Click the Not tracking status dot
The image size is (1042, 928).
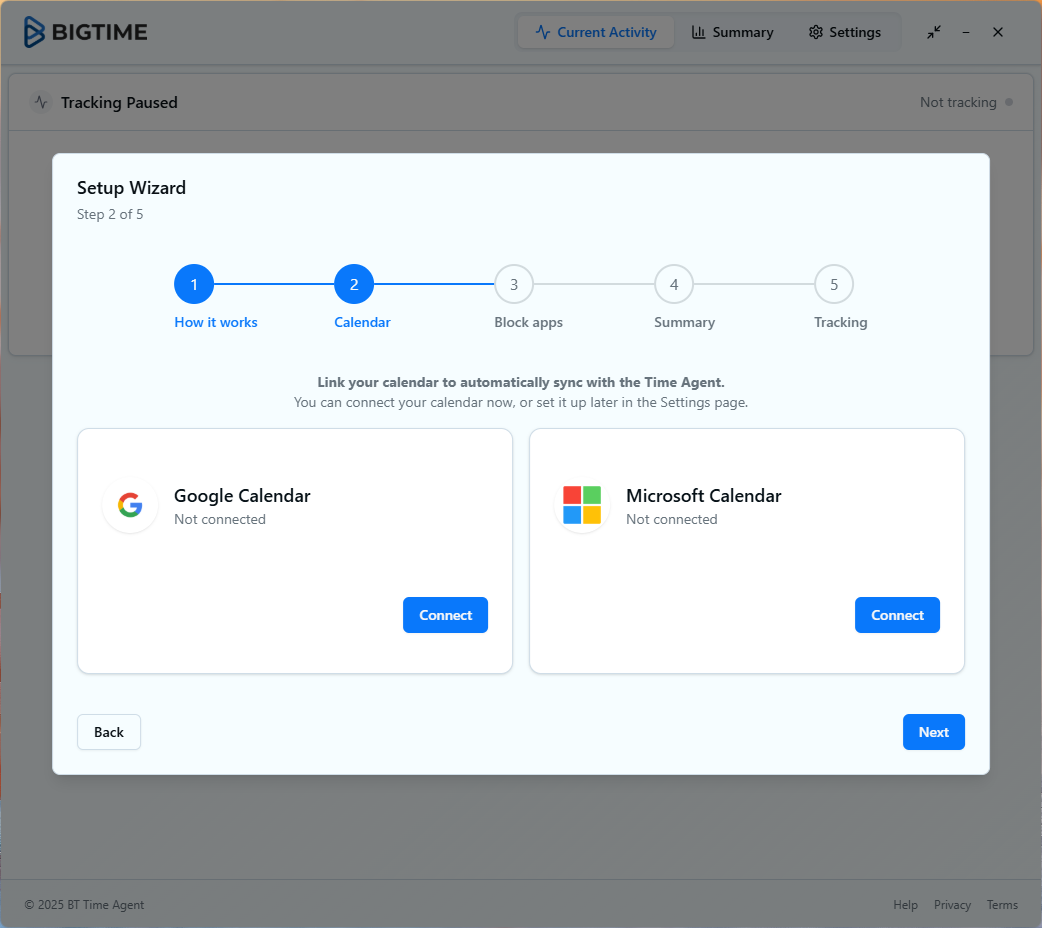pyautogui.click(x=1009, y=102)
